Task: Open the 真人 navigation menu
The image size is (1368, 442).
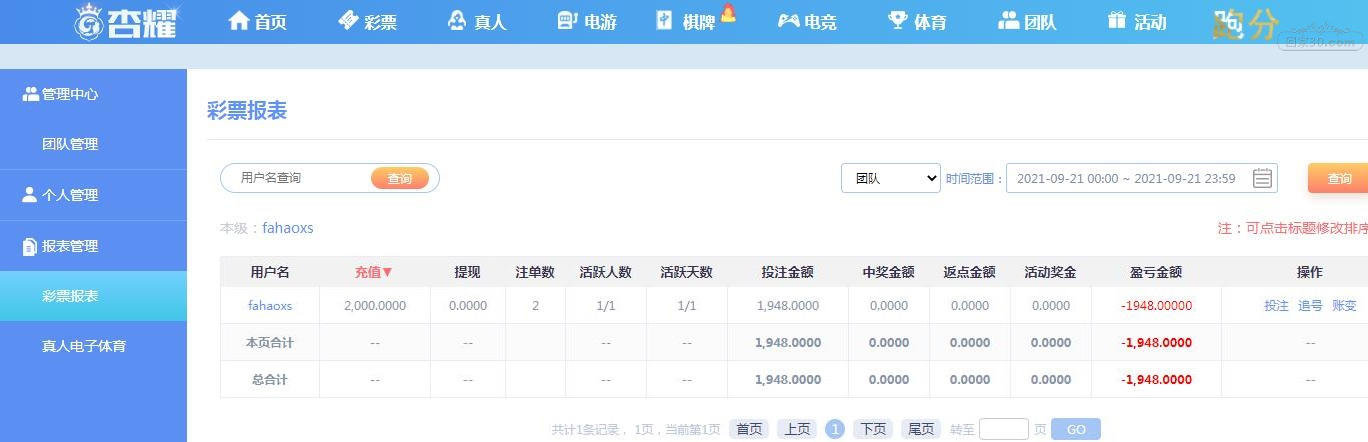Action: pyautogui.click(x=477, y=21)
